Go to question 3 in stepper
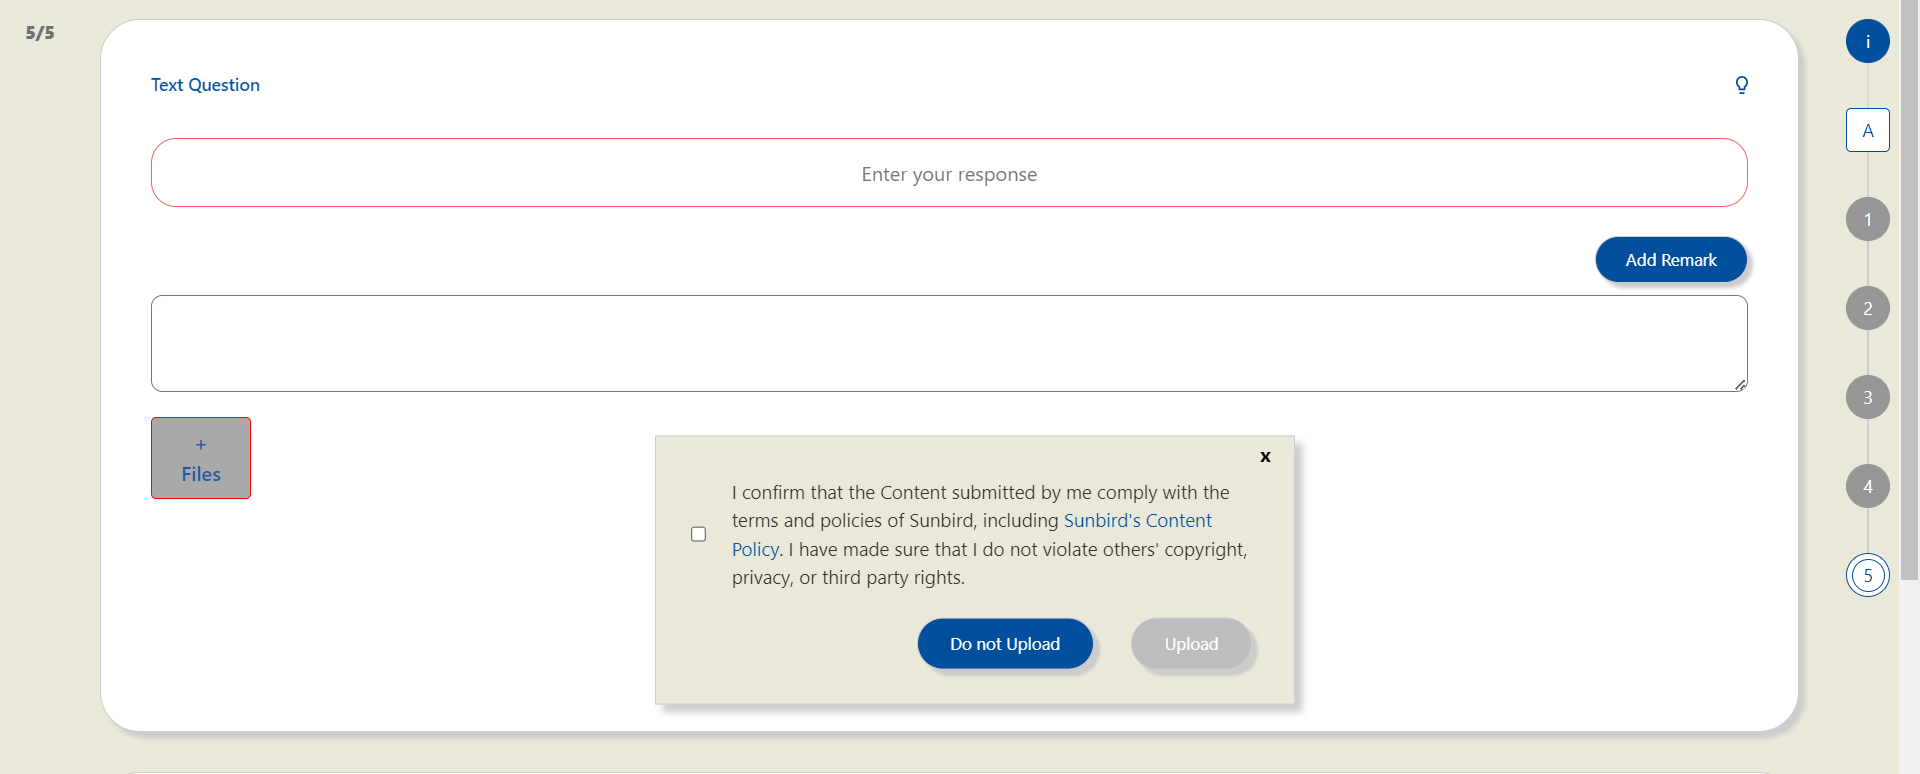Screen dimensions: 1920x774 click(1867, 397)
